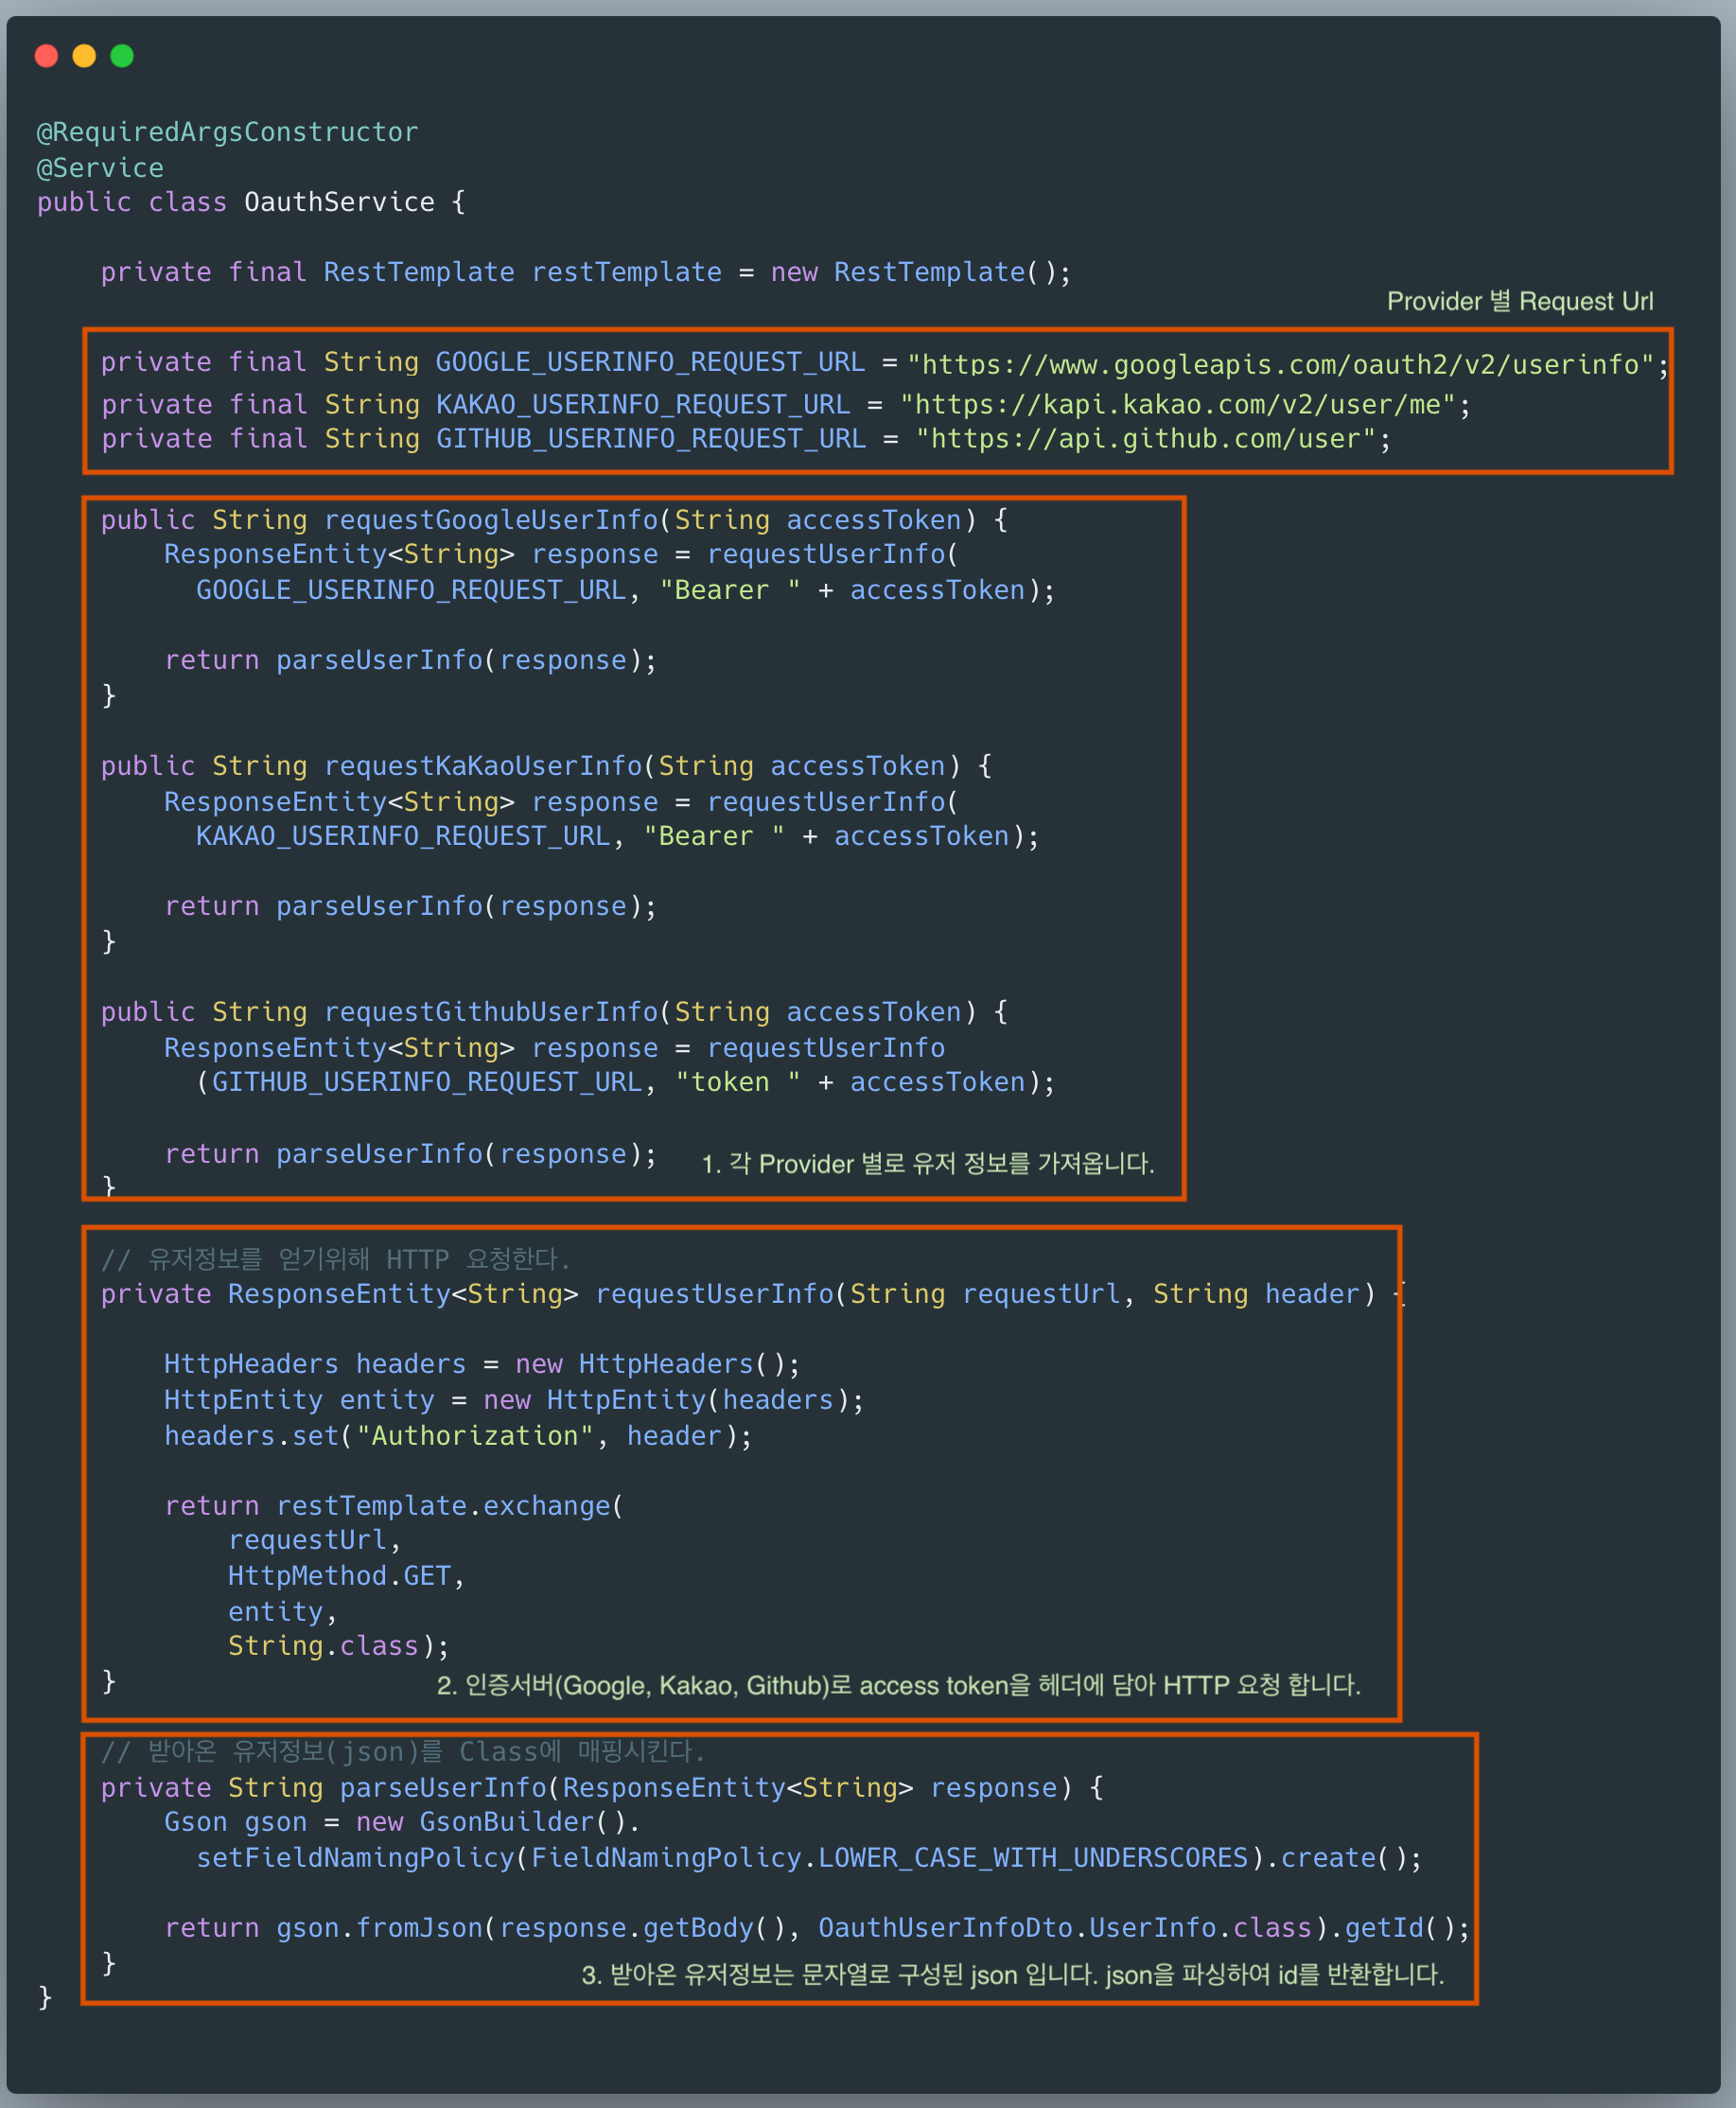Click the api.github.com/user URL string

click(x=1146, y=438)
